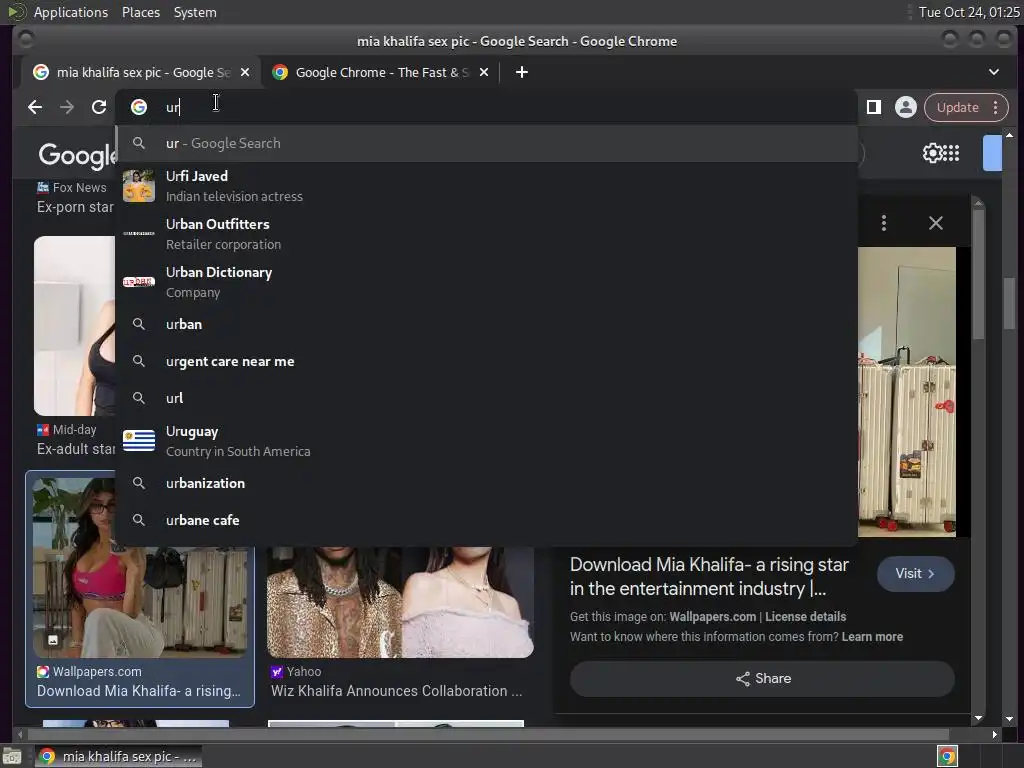Click the Share button
The height and width of the screenshot is (768, 1024).
[762, 679]
